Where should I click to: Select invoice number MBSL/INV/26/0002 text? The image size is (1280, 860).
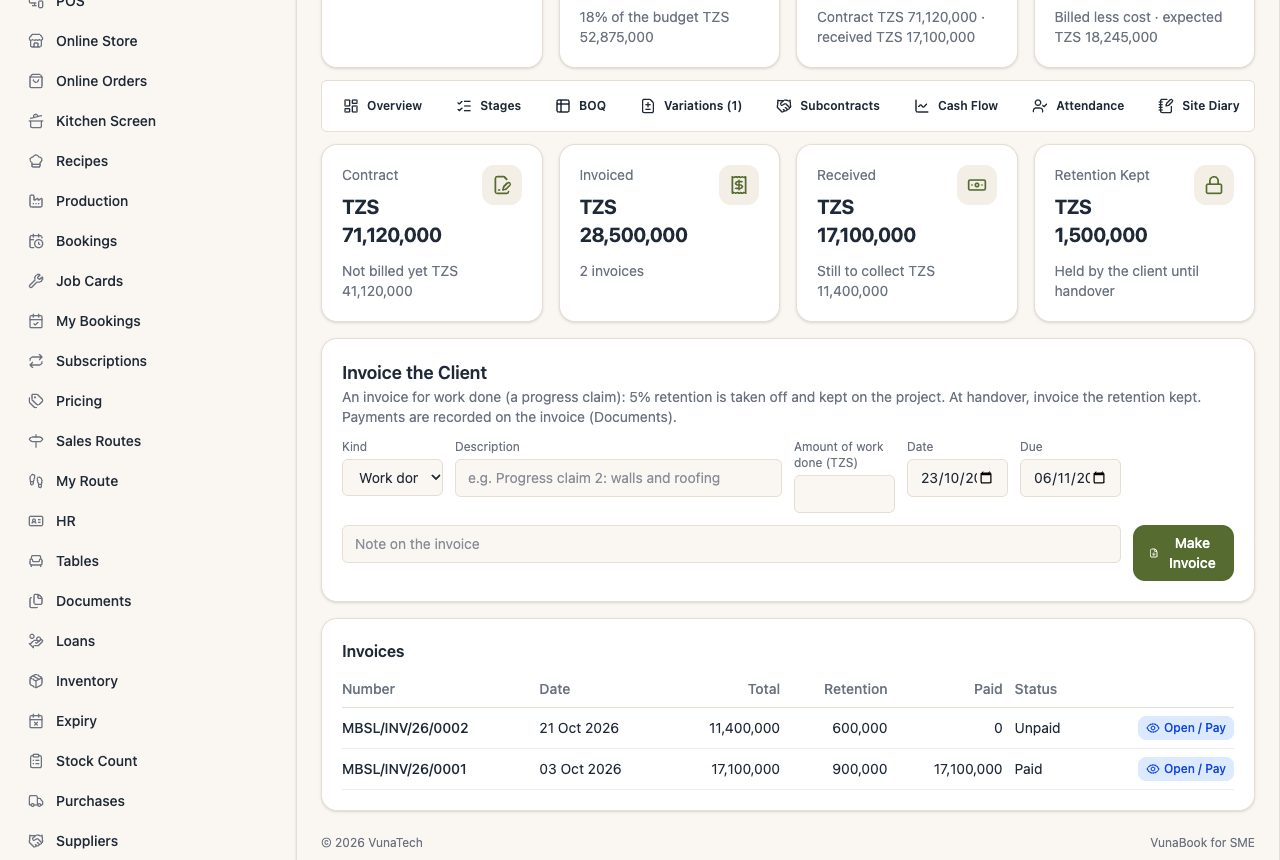(x=405, y=728)
